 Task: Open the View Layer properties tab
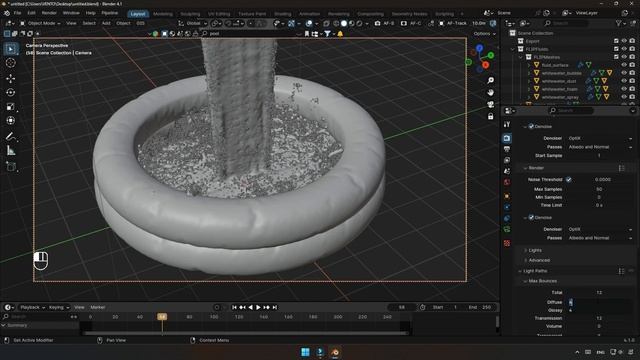[x=507, y=160]
